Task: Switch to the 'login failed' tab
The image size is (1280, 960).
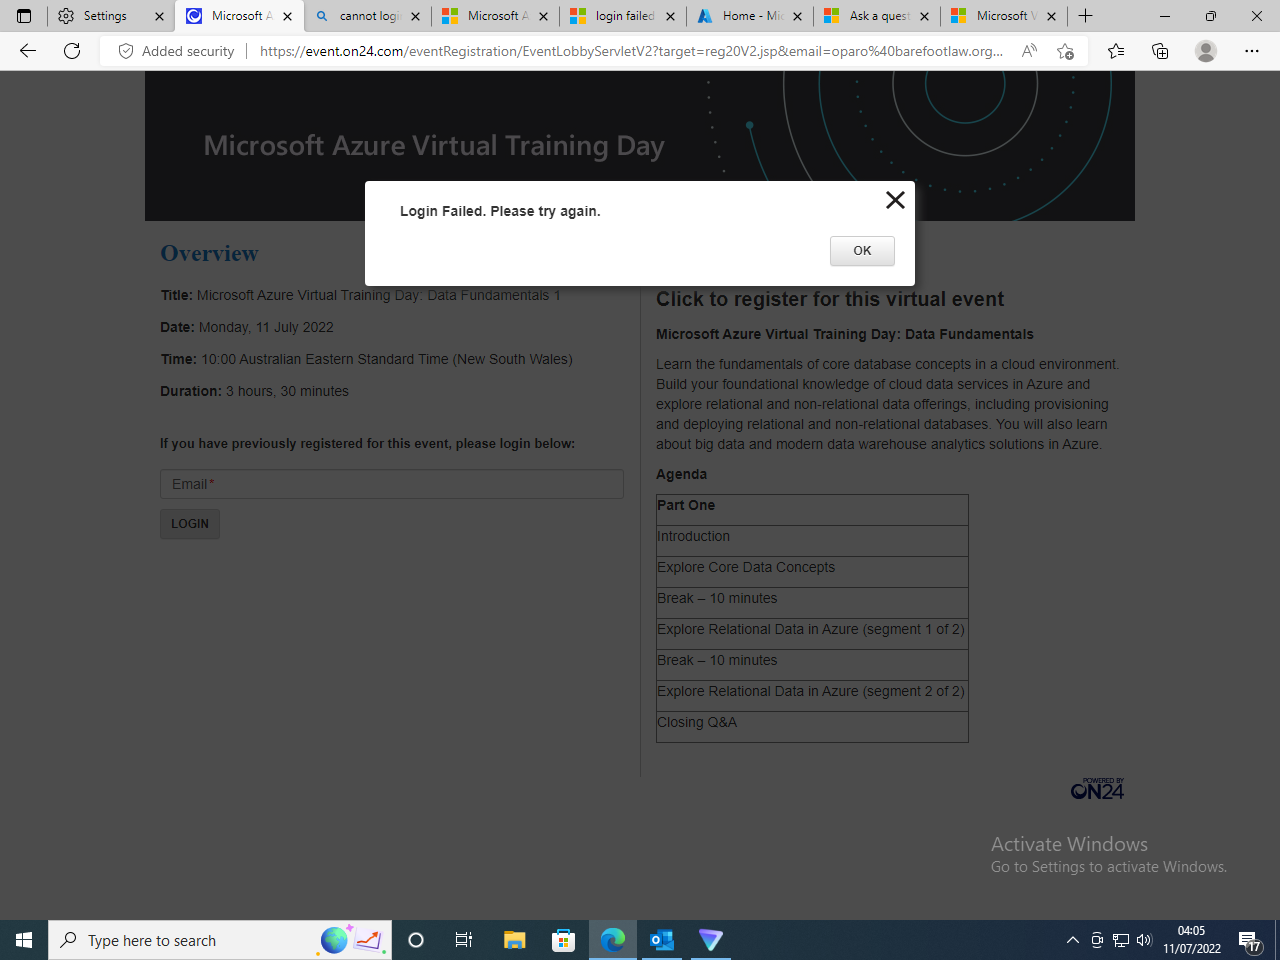Action: (624, 16)
